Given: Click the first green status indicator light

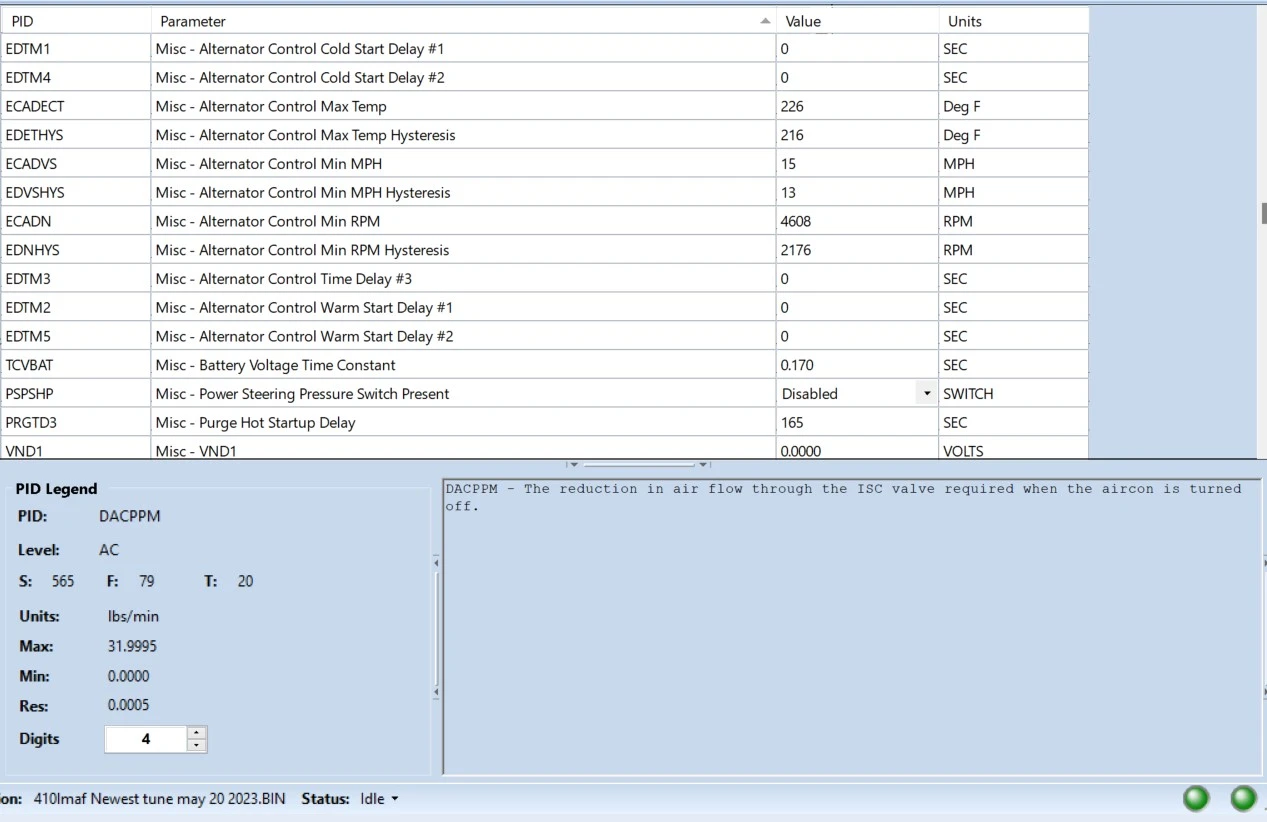Looking at the screenshot, I should pyautogui.click(x=1196, y=798).
